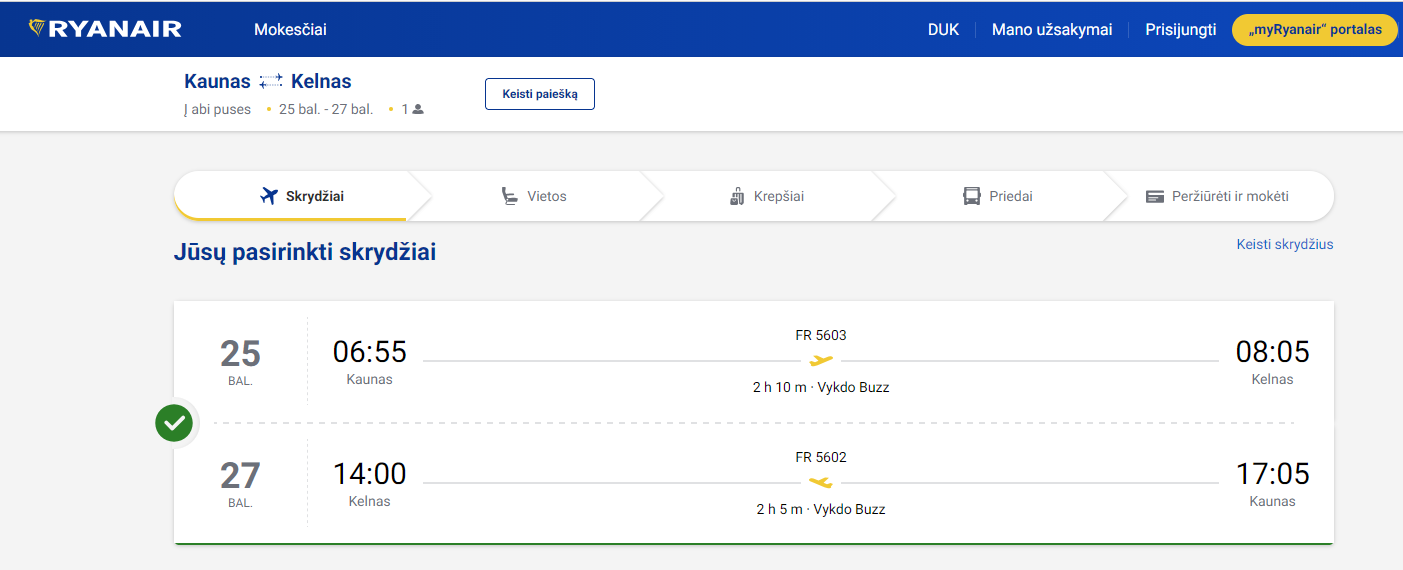This screenshot has height=570, width=1403.
Task: Open the DUK help link
Action: pos(943,29)
